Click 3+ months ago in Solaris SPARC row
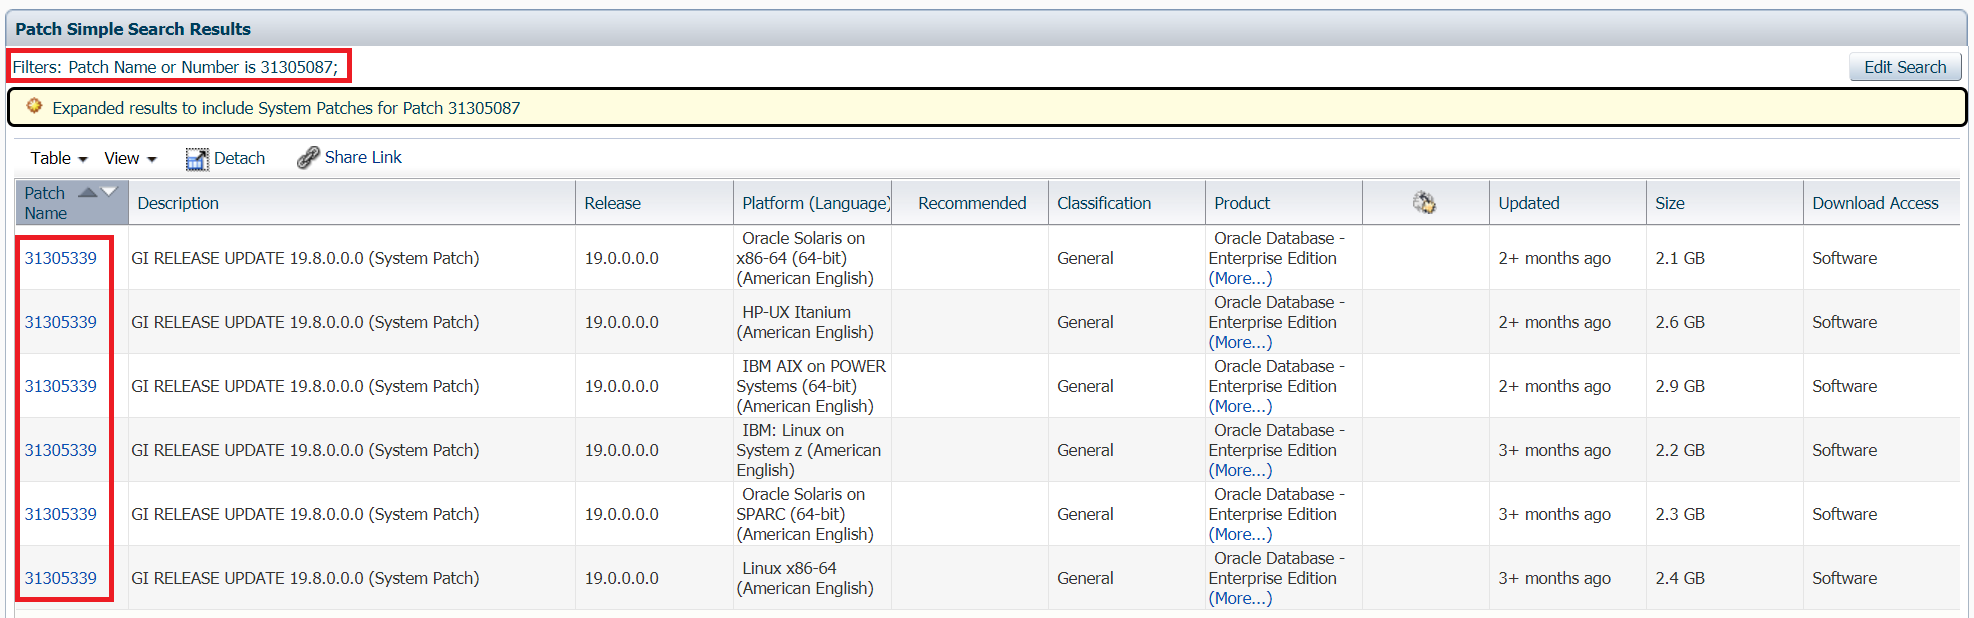Viewport: 1974px width, 618px height. pos(1554,514)
